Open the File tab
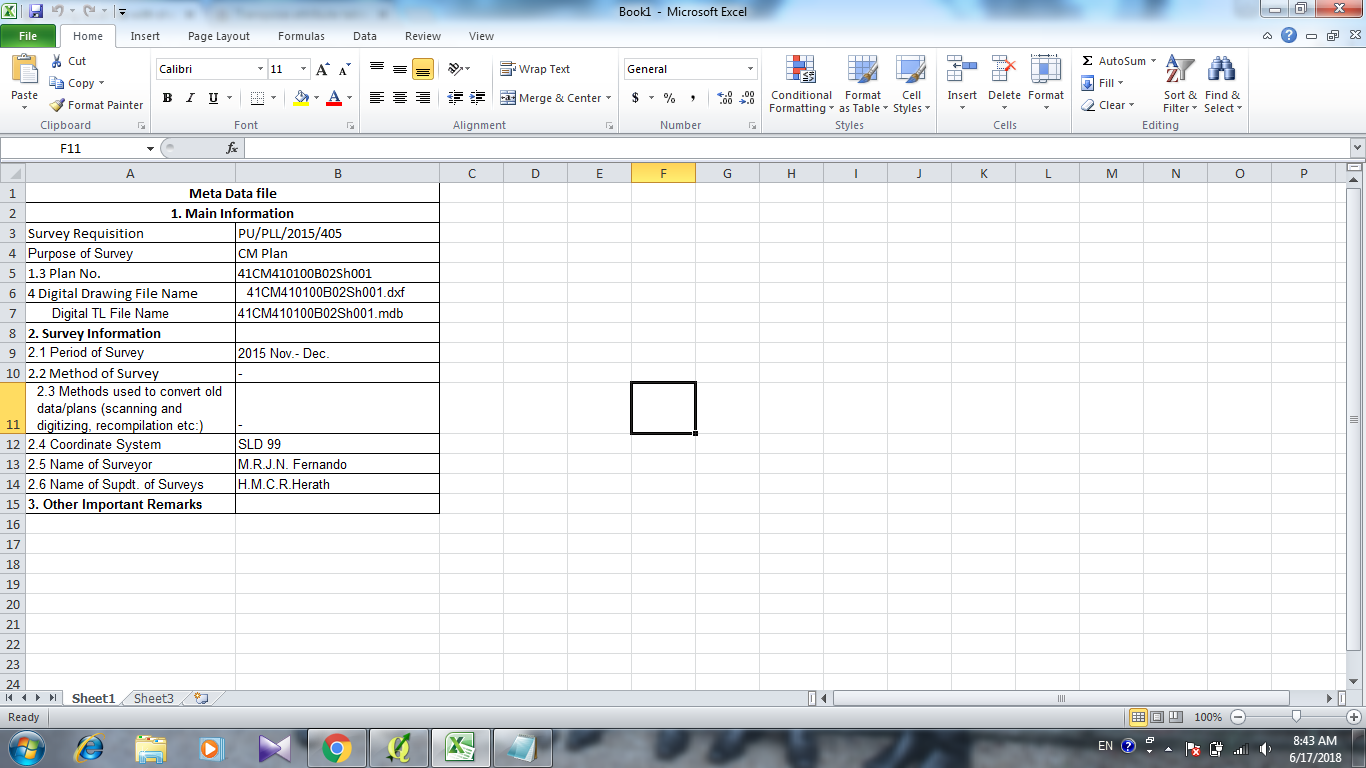Viewport: 1366px width, 768px height. 28,36
